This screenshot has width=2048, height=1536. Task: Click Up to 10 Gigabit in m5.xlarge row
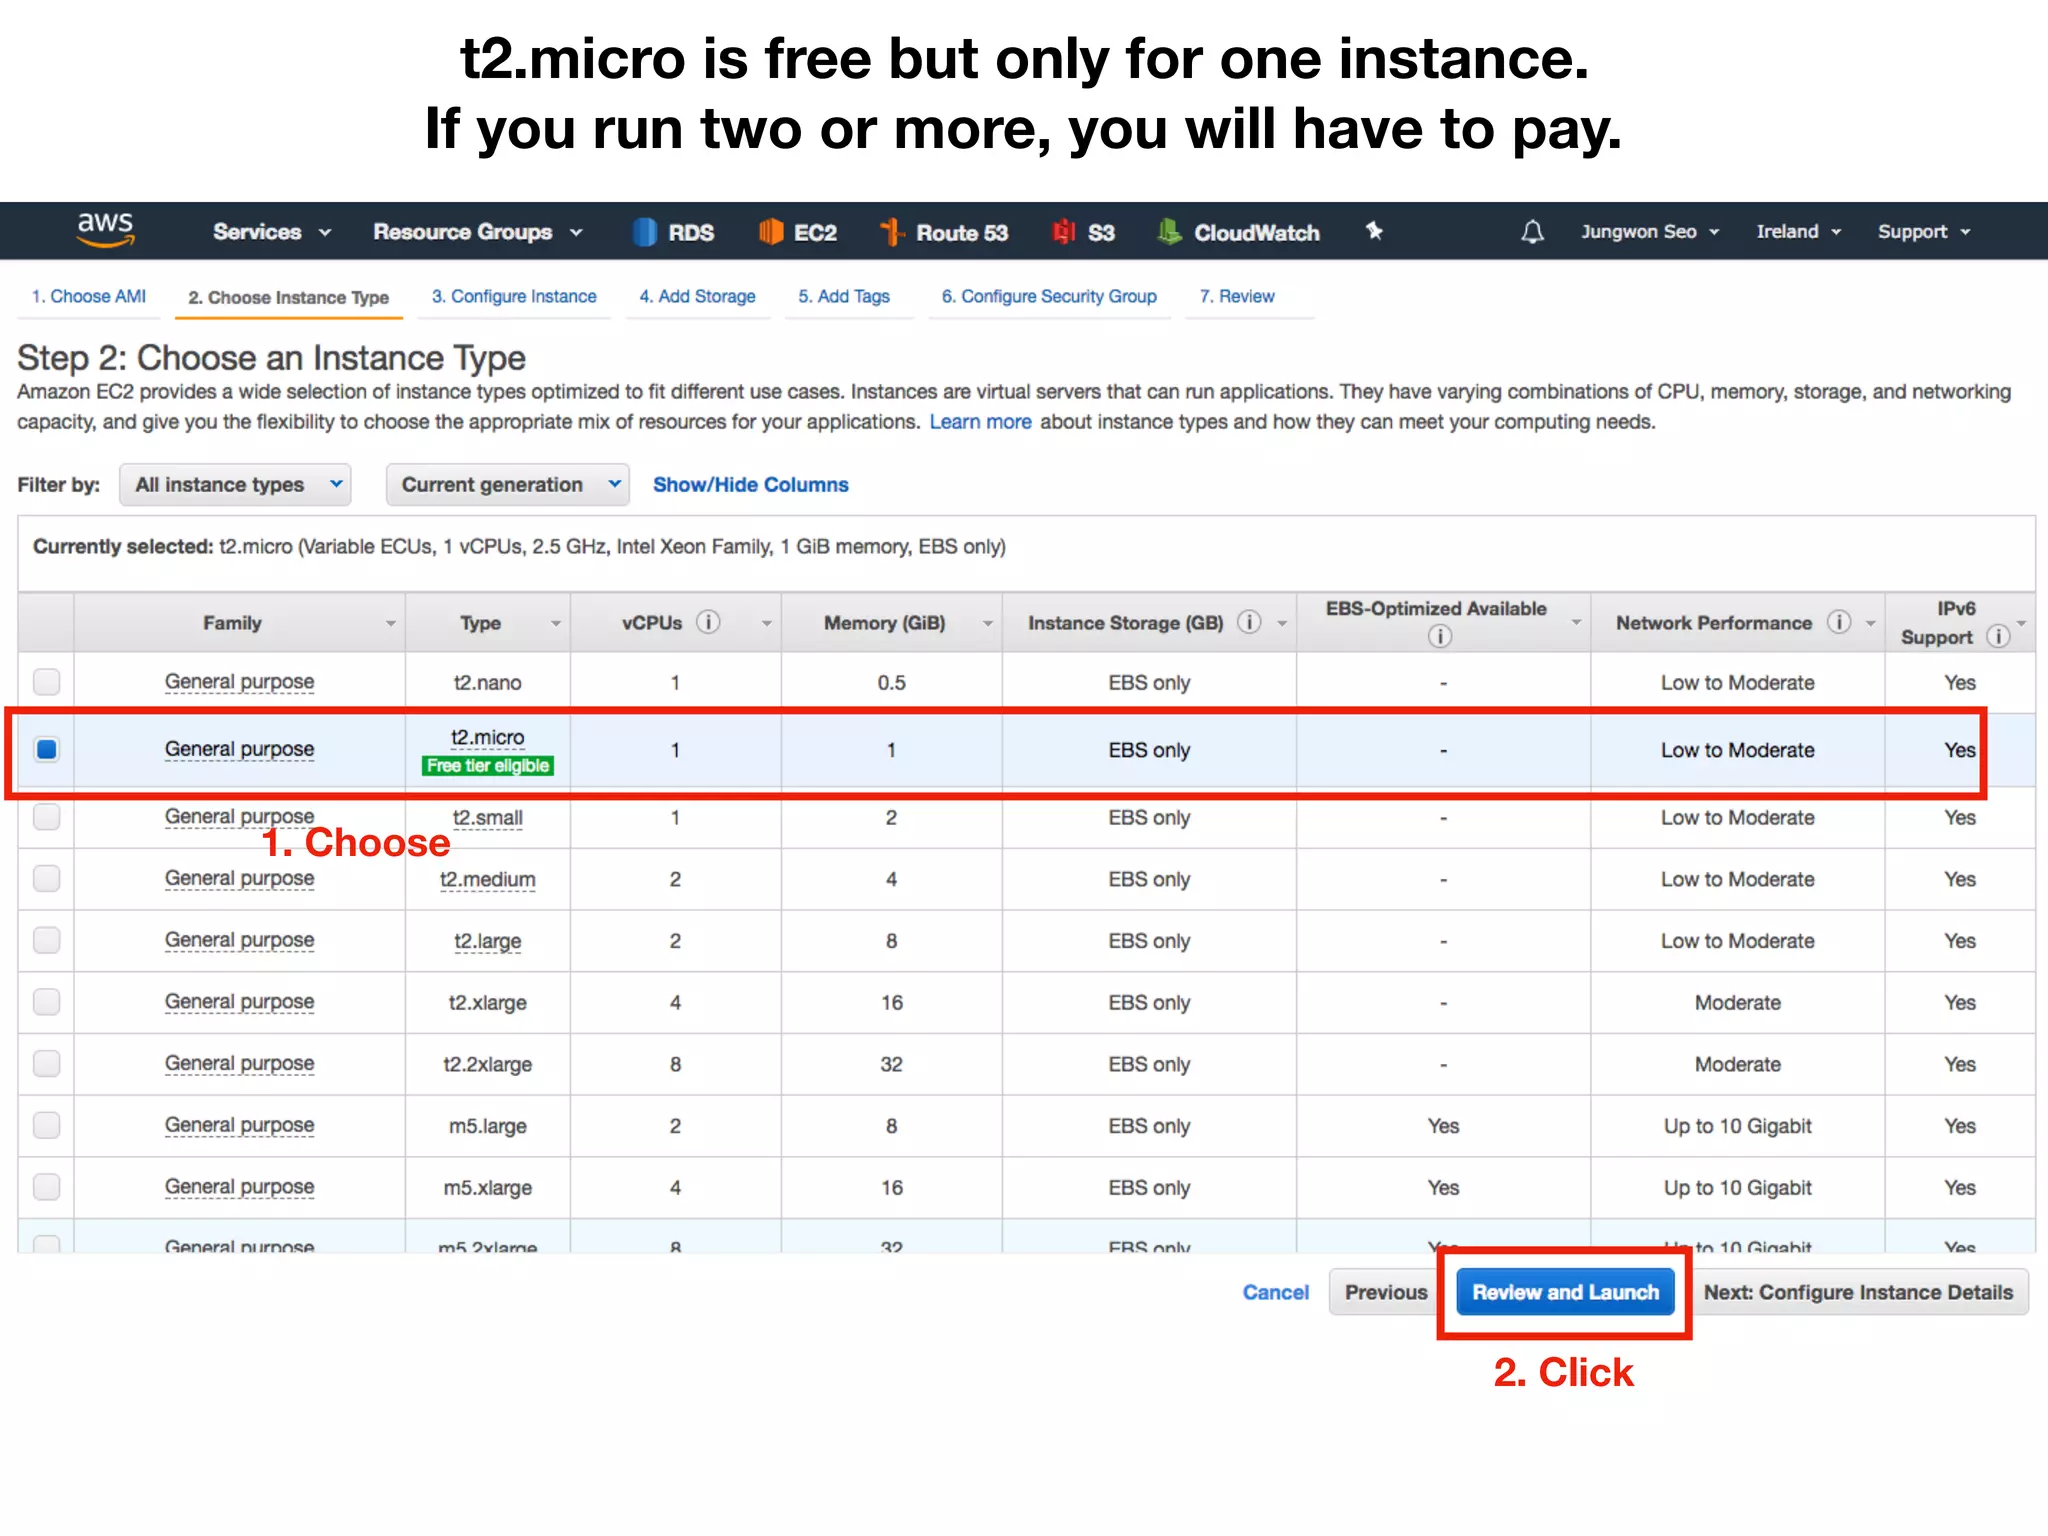[1738, 1188]
